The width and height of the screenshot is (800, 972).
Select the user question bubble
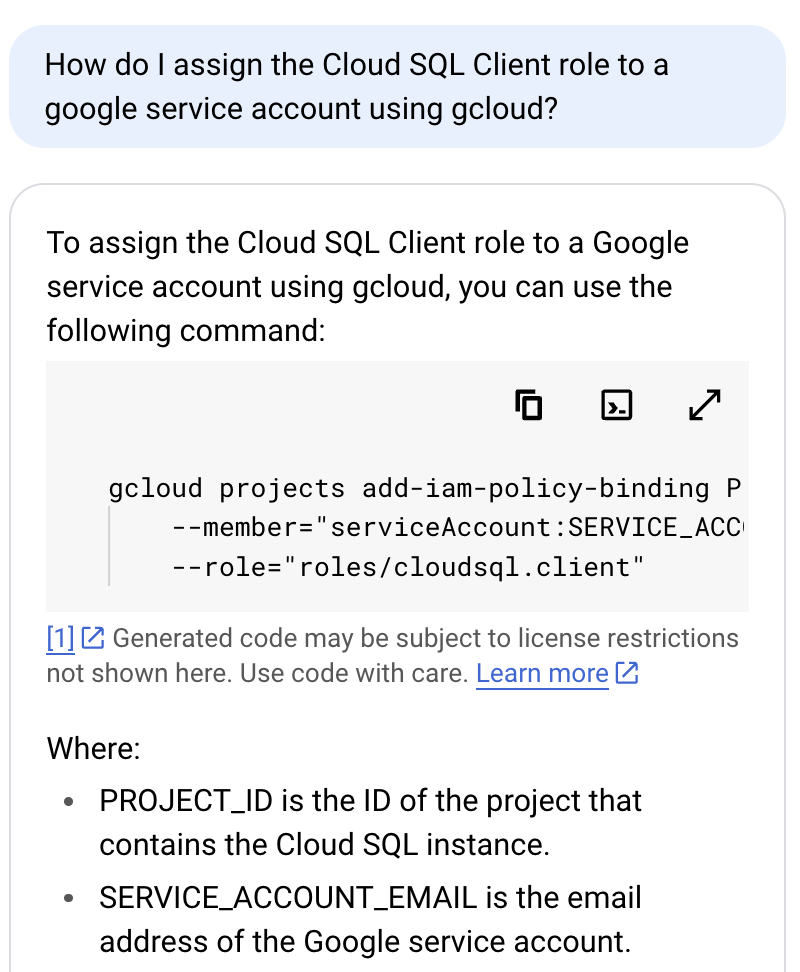tap(397, 86)
